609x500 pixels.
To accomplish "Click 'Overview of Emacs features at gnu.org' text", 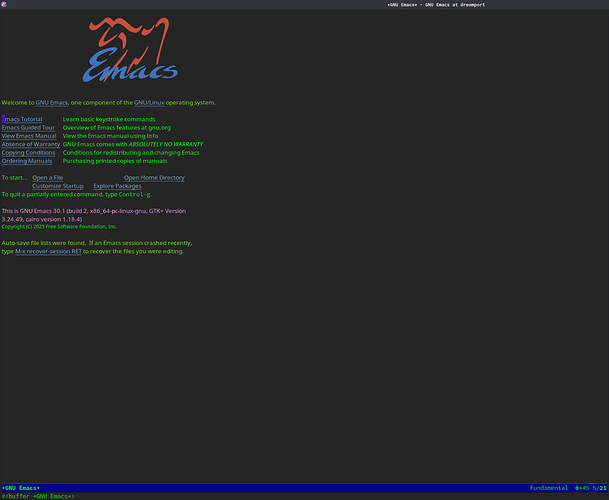I will click(x=117, y=128).
